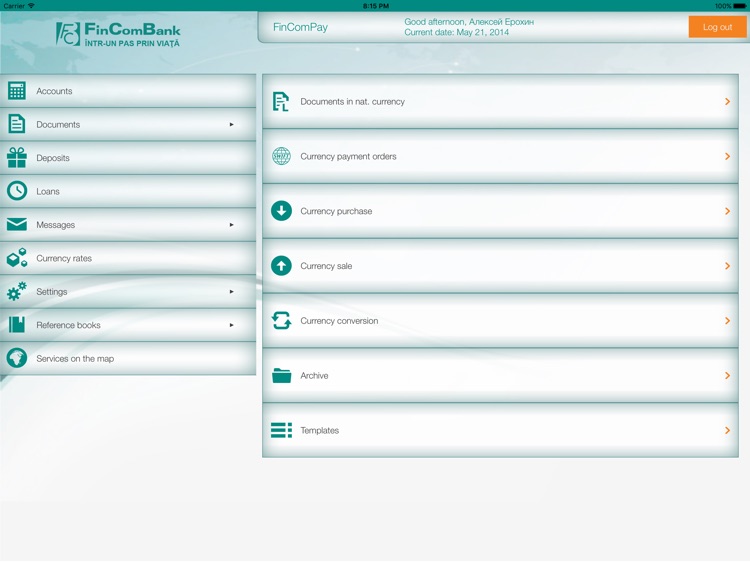This screenshot has height=562, width=750.
Task: Click the FinComPay title
Action: tap(300, 27)
